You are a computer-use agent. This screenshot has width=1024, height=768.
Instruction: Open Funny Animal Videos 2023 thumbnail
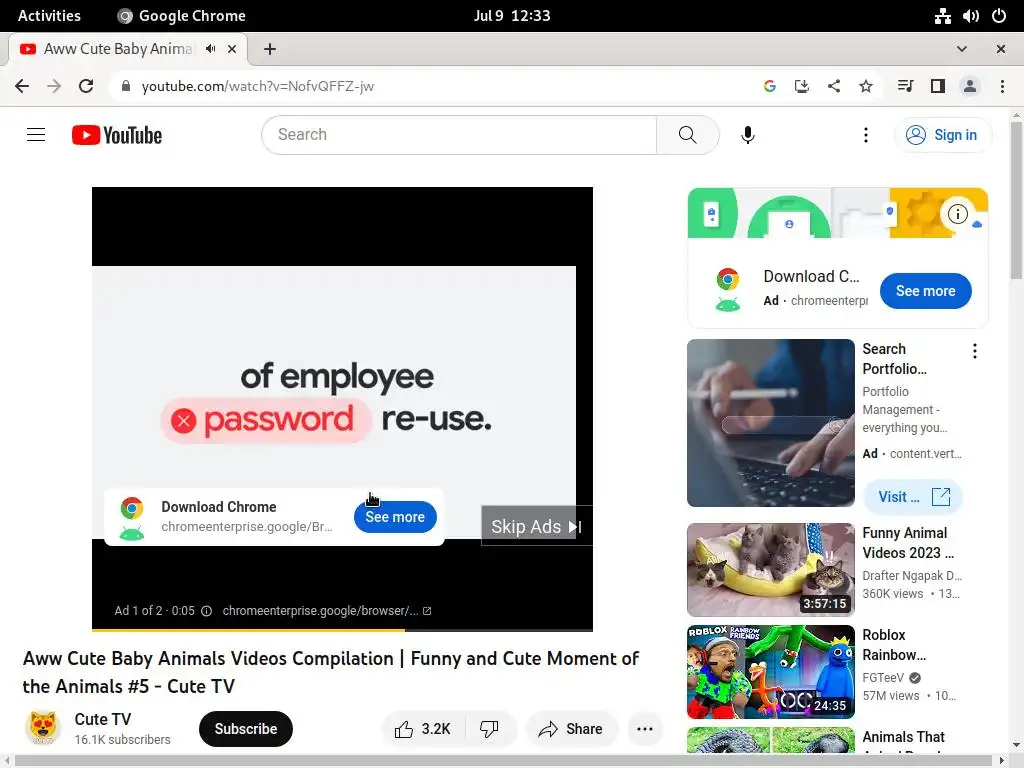click(x=771, y=569)
